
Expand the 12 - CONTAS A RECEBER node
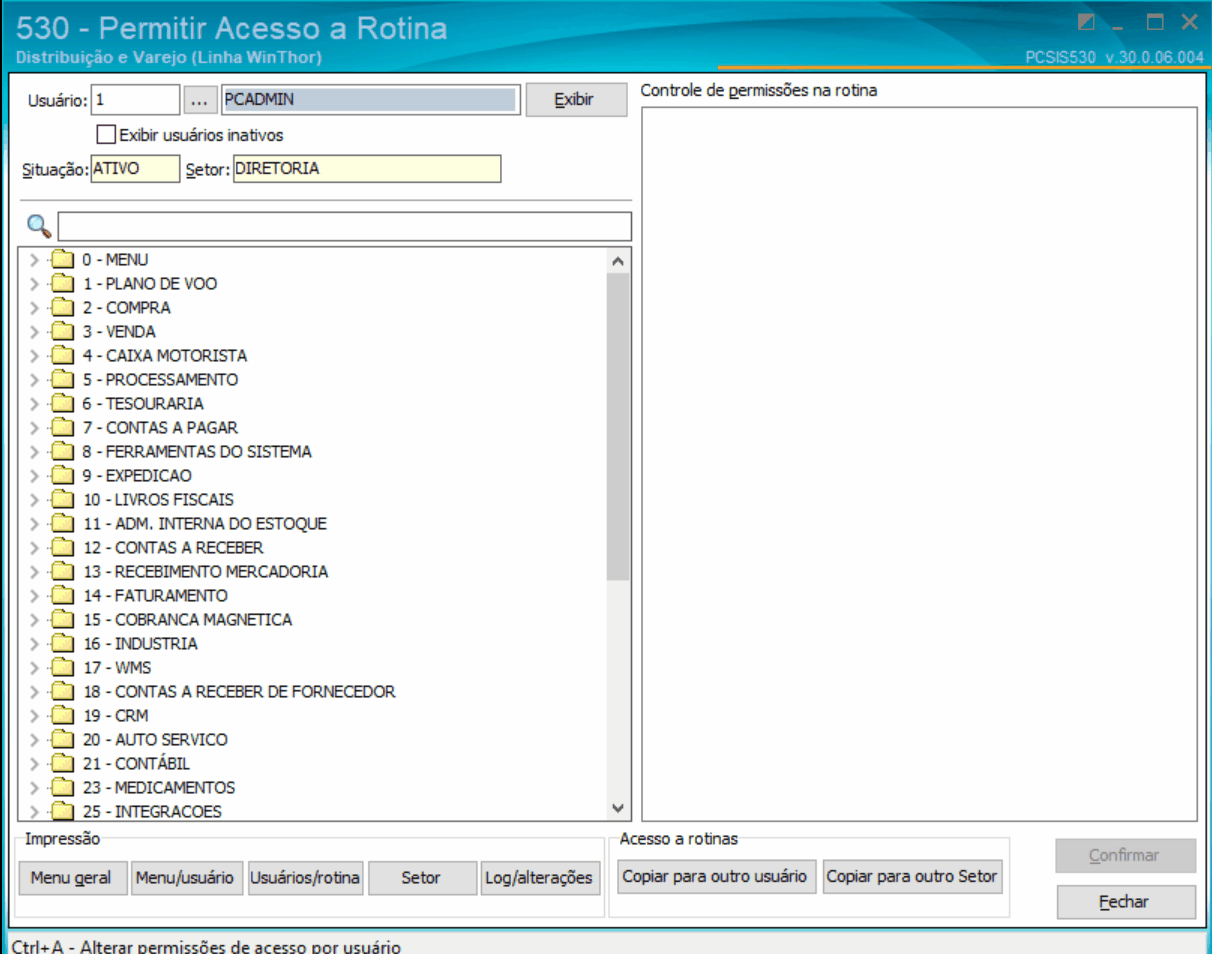tap(35, 548)
